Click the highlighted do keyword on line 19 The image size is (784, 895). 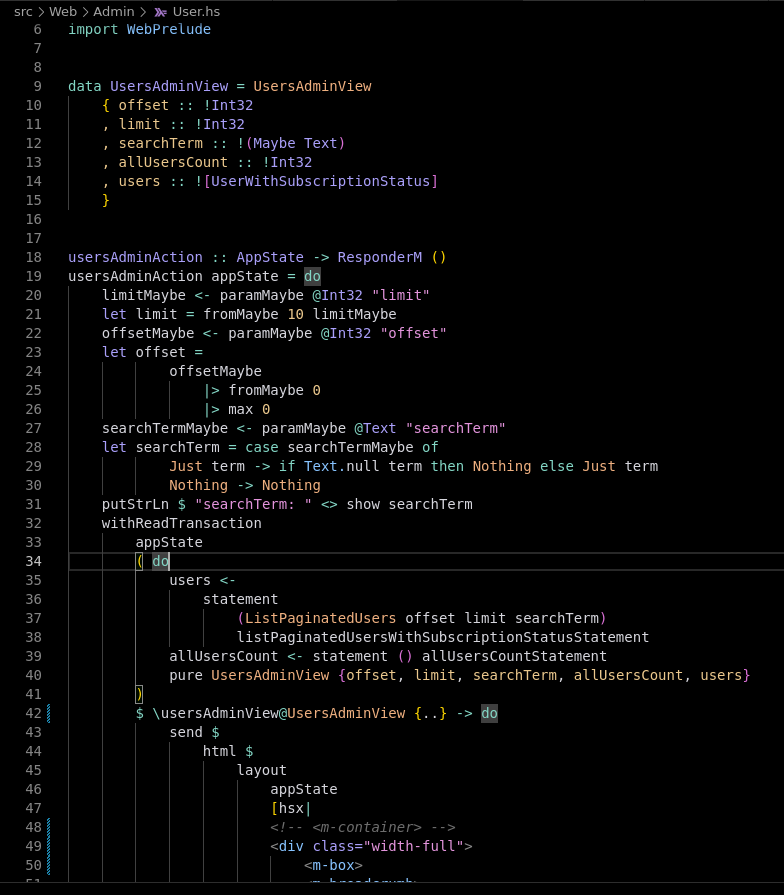(x=312, y=276)
